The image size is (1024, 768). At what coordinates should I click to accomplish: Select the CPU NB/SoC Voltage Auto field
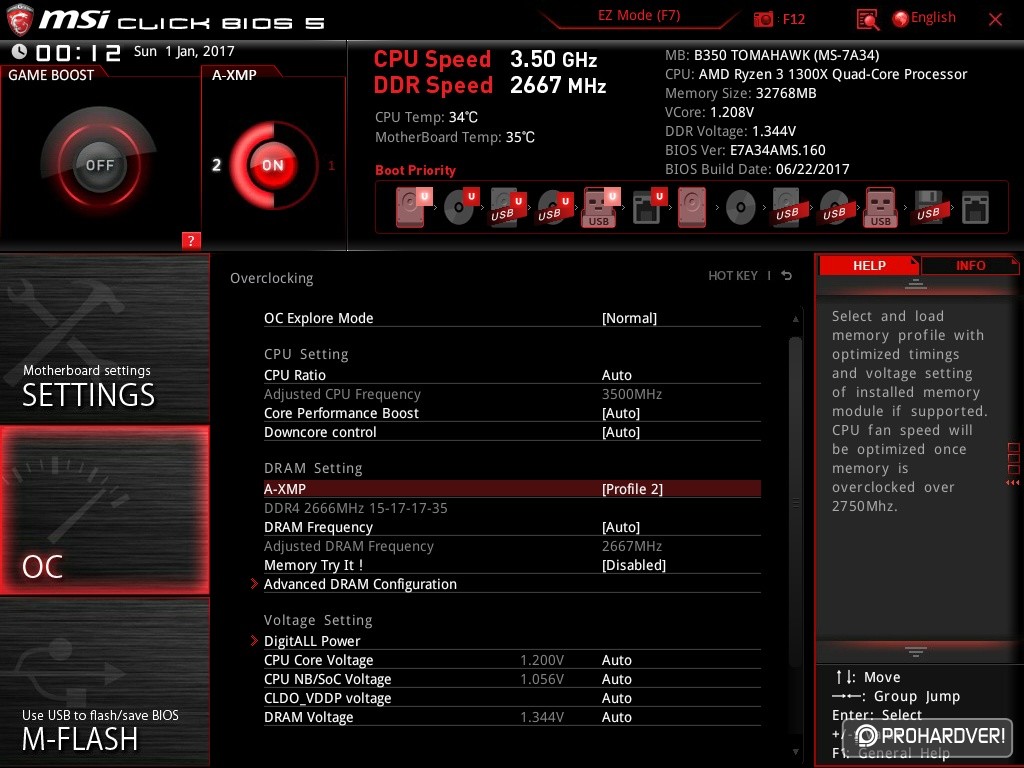[616, 679]
